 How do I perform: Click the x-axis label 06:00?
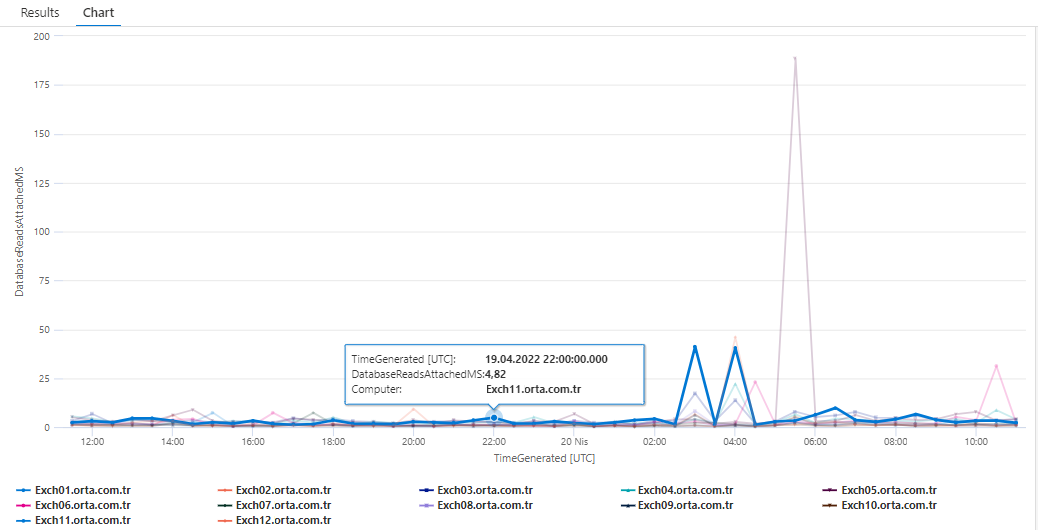click(x=815, y=440)
